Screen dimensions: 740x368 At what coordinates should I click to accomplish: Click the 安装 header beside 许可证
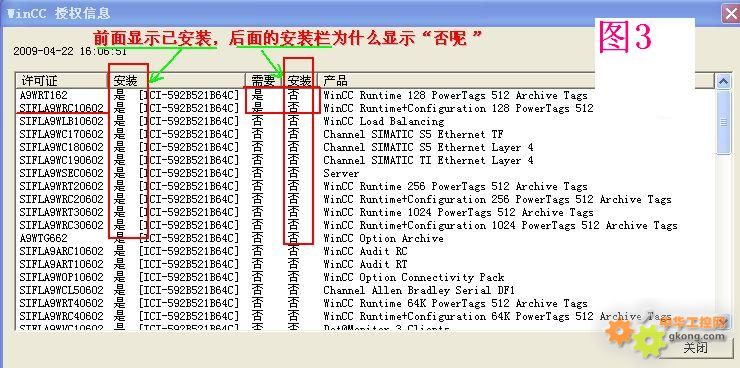tap(177, 81)
